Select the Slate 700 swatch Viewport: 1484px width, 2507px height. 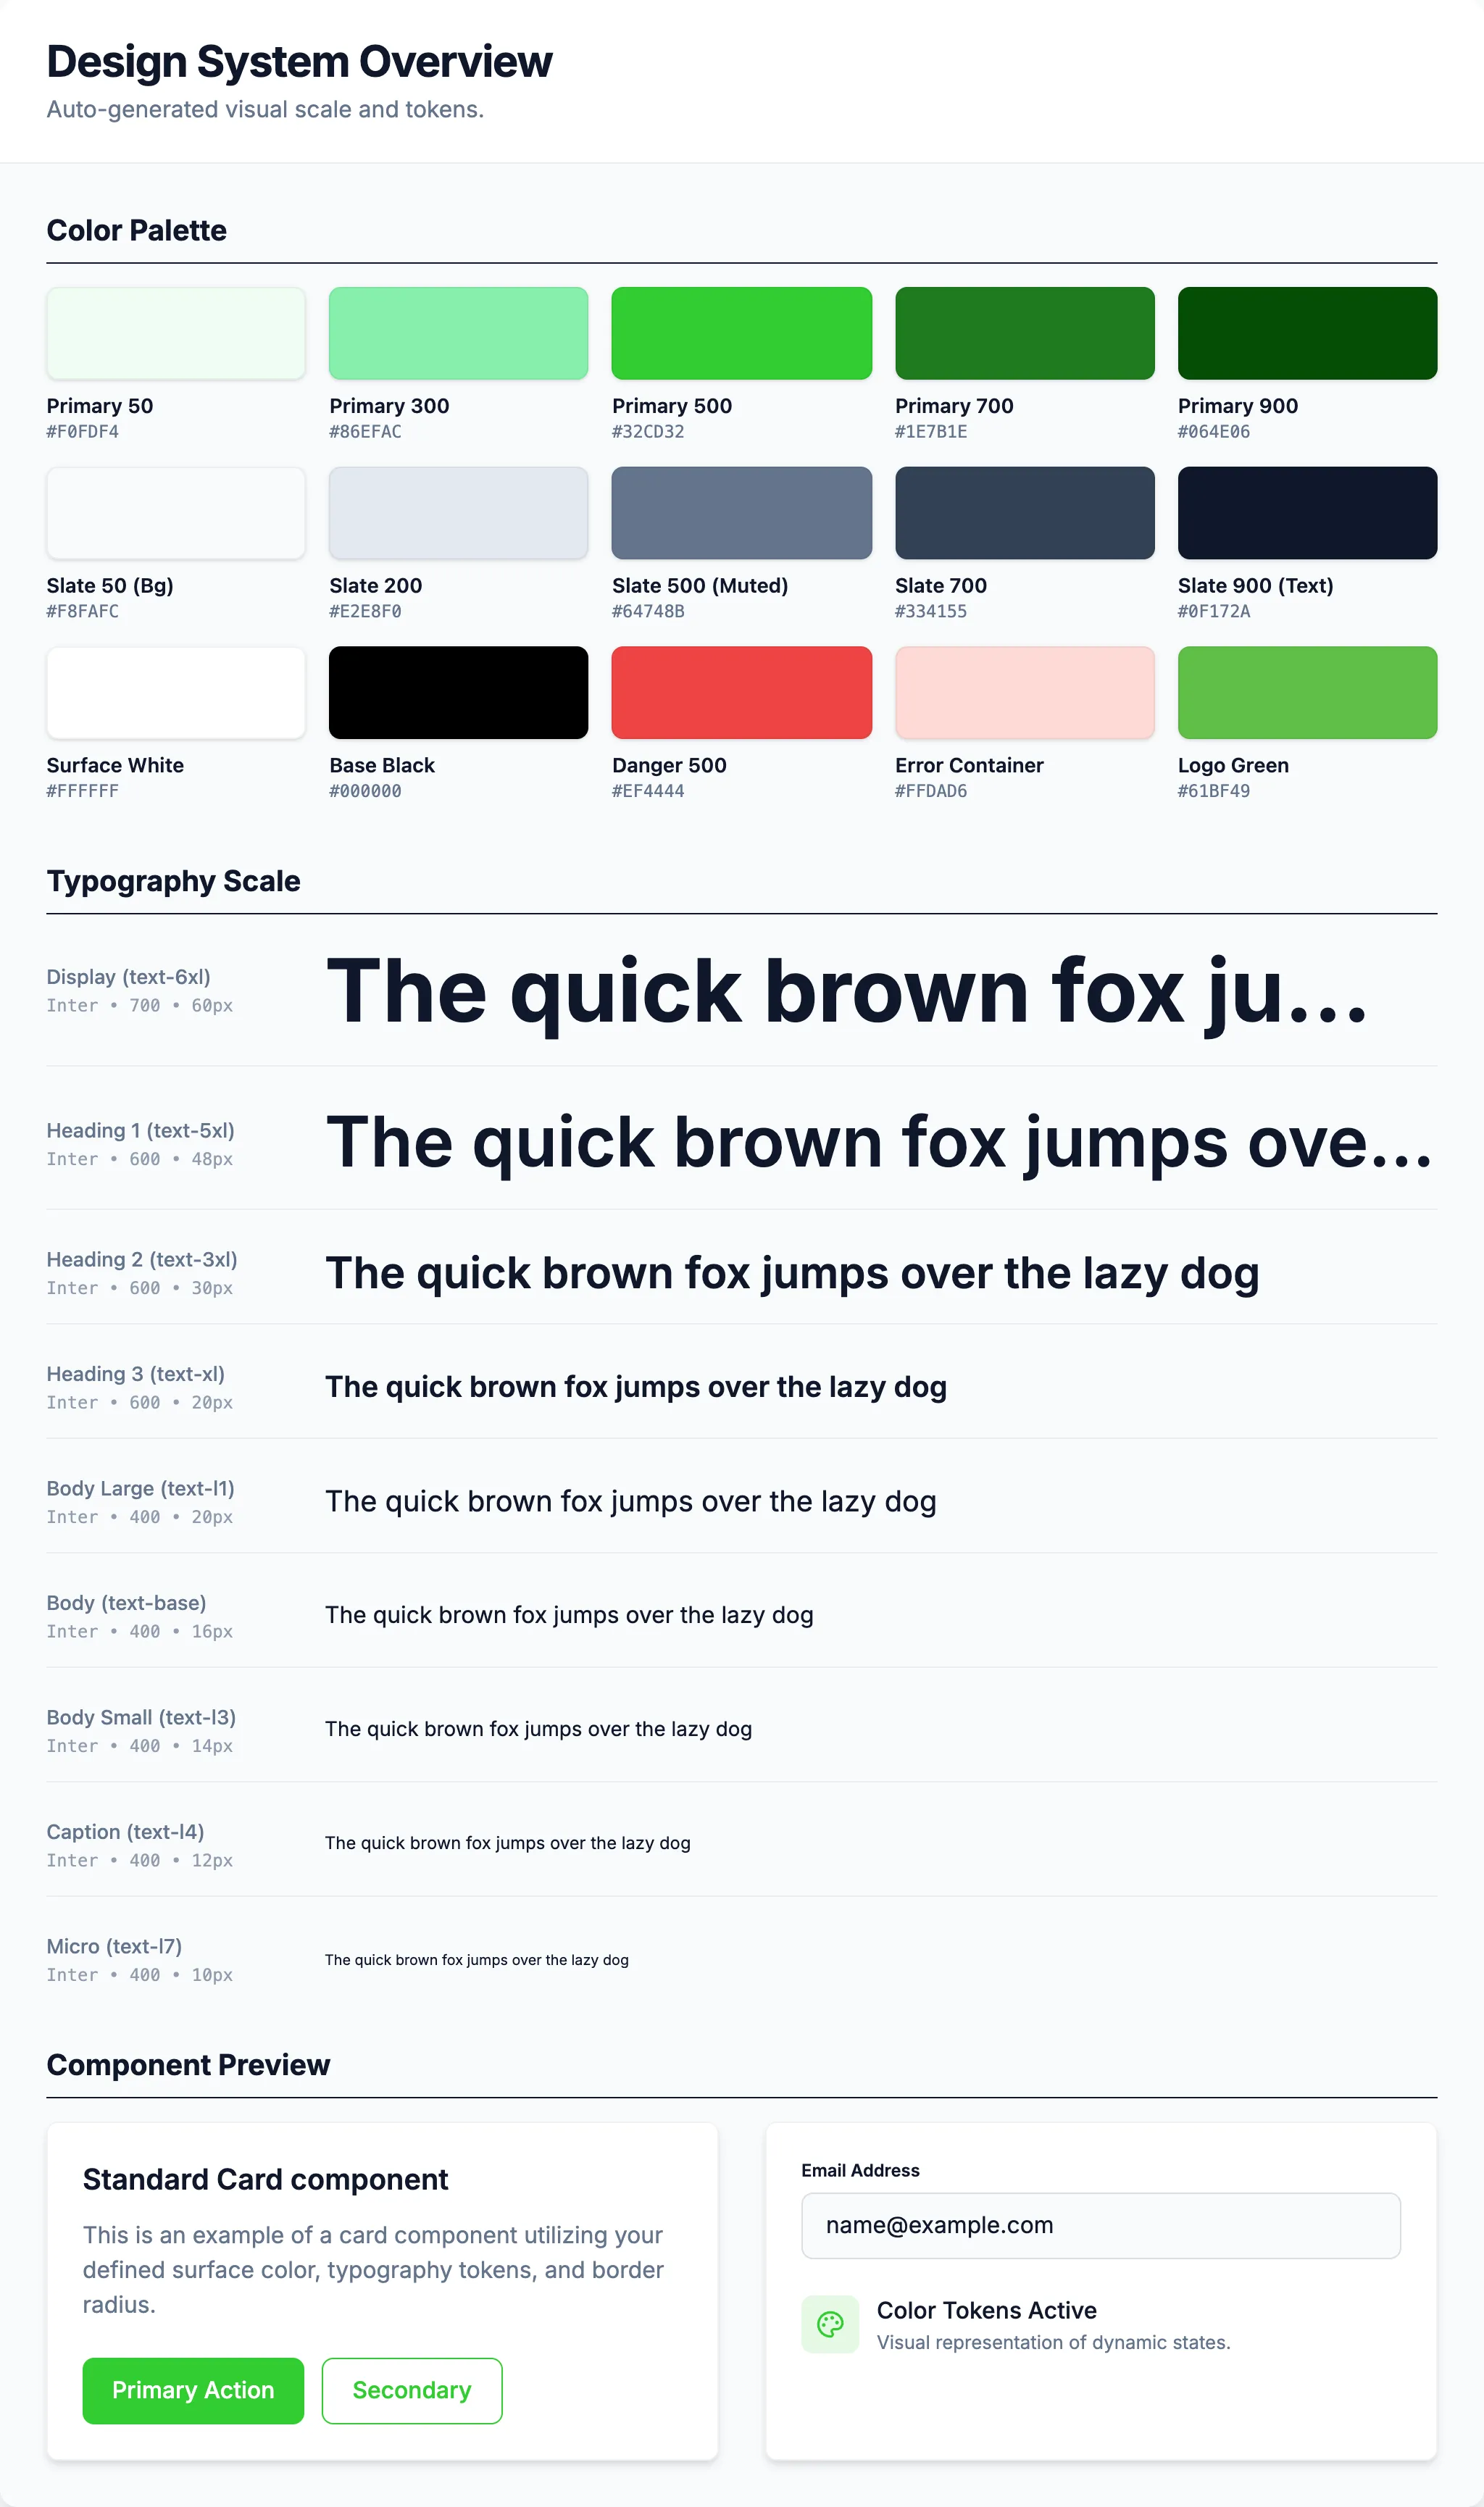1025,513
